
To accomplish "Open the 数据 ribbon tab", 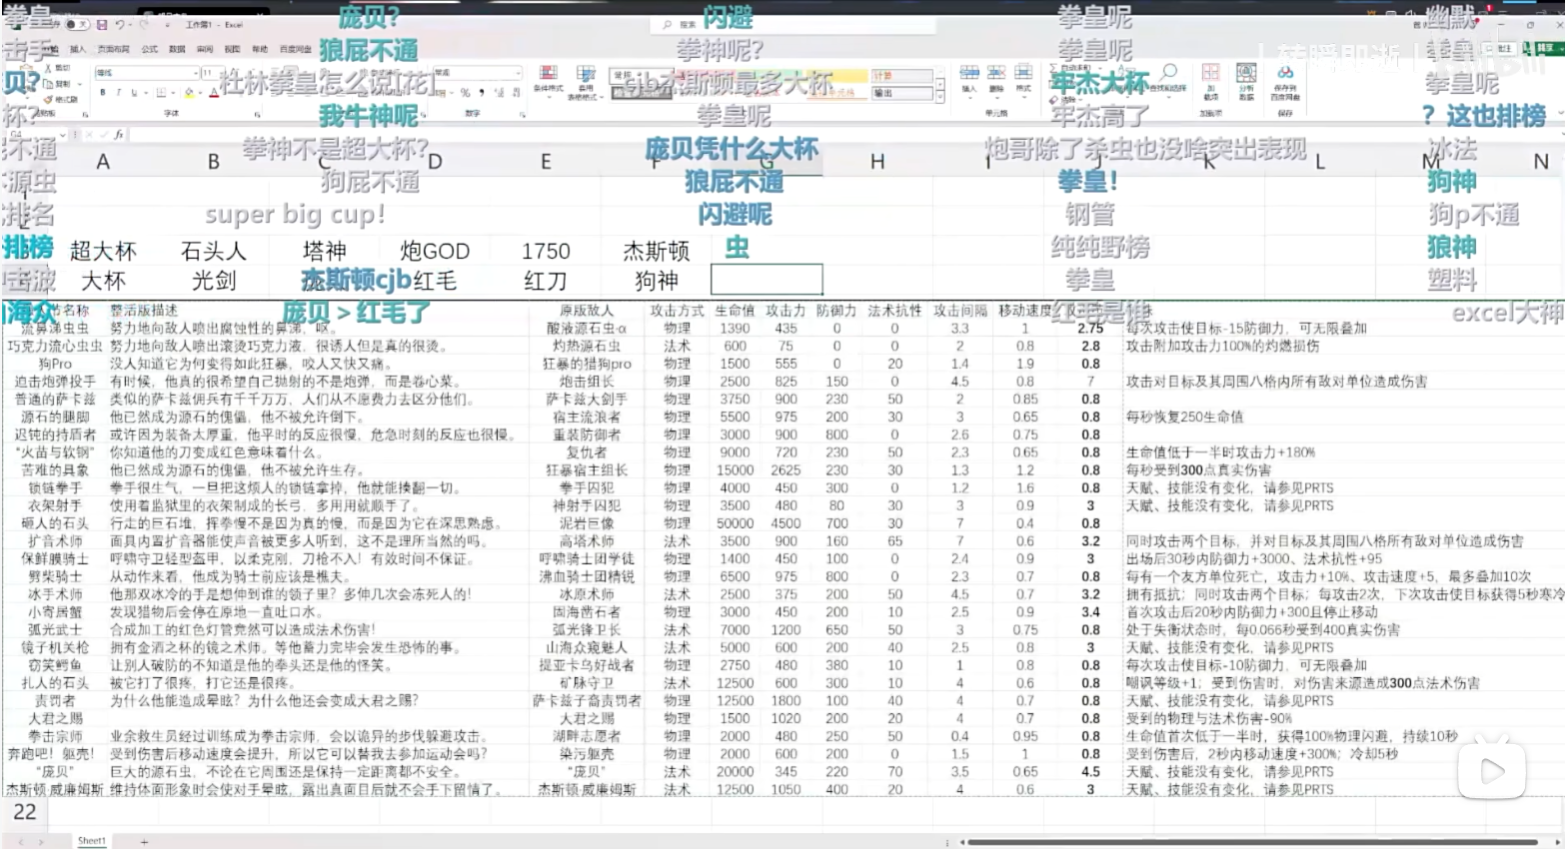I will coord(177,49).
